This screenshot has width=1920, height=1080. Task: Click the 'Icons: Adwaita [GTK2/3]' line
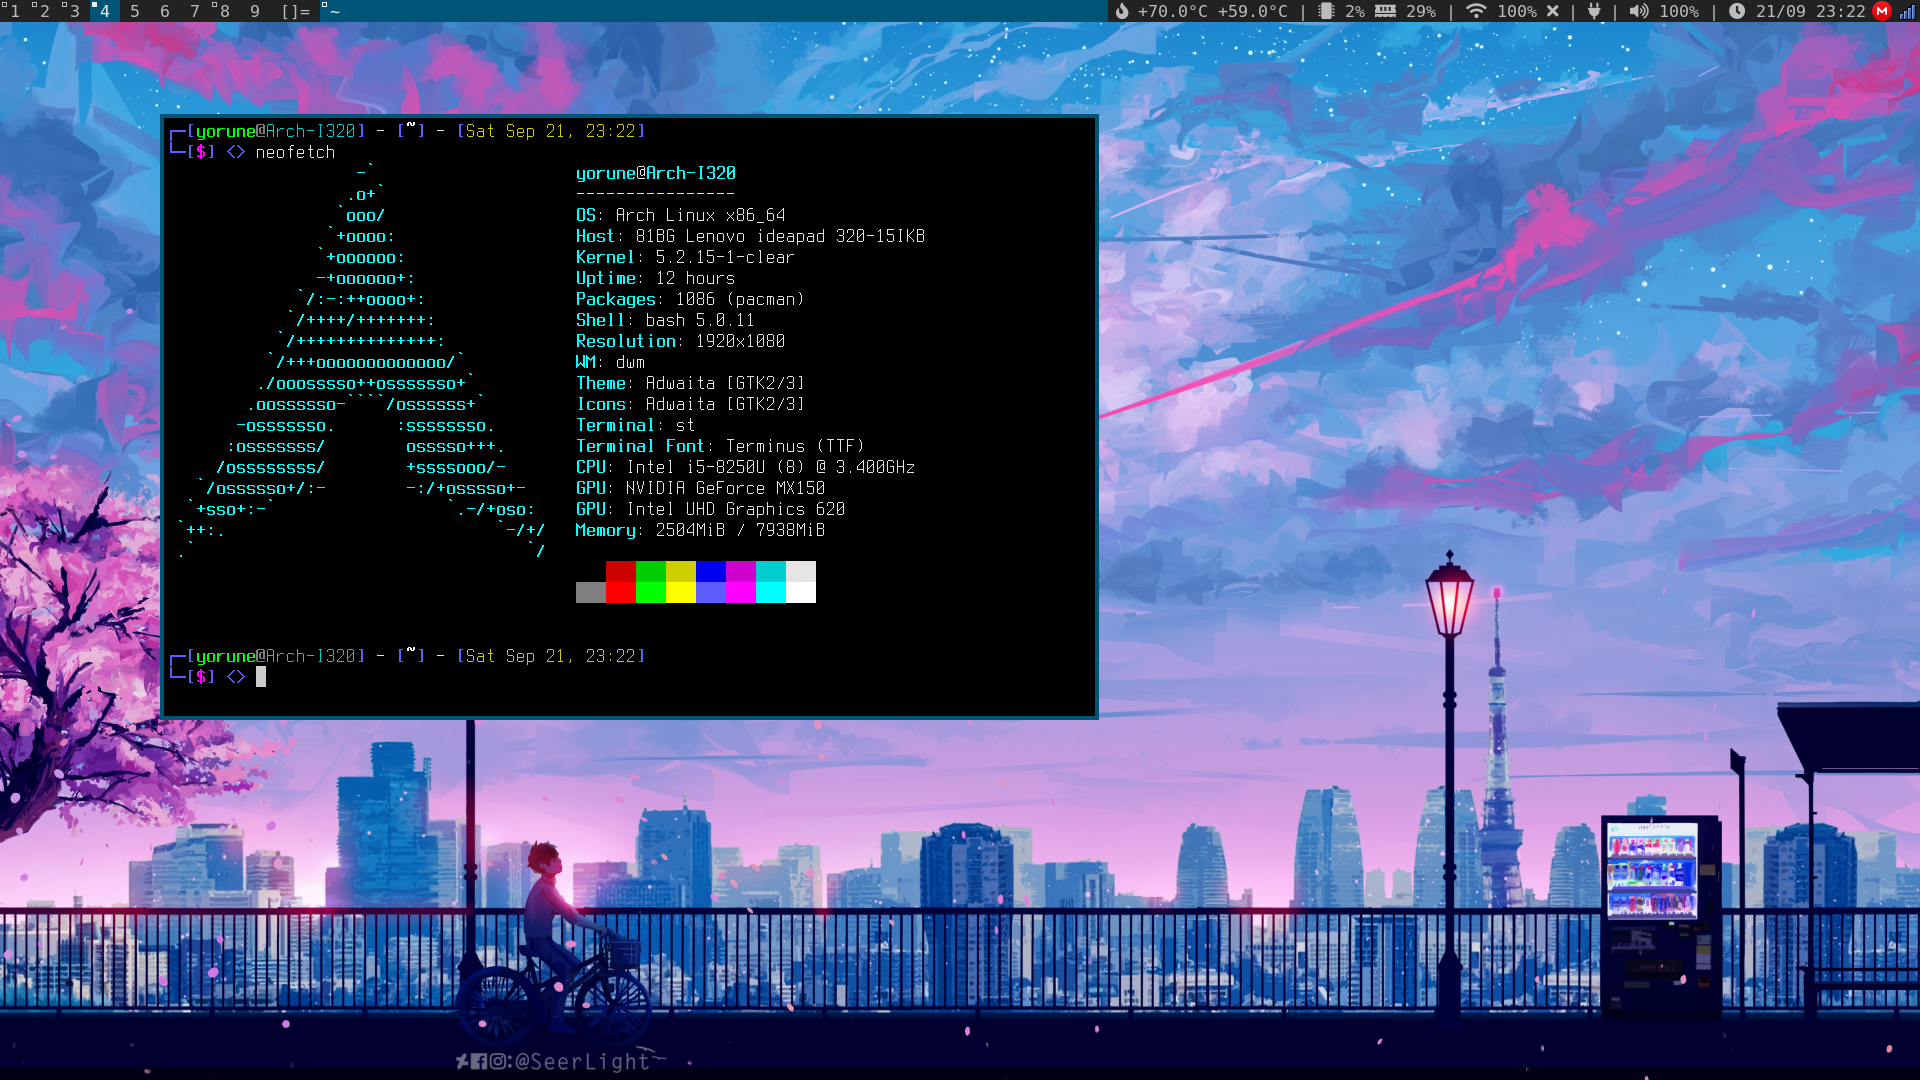coord(690,404)
